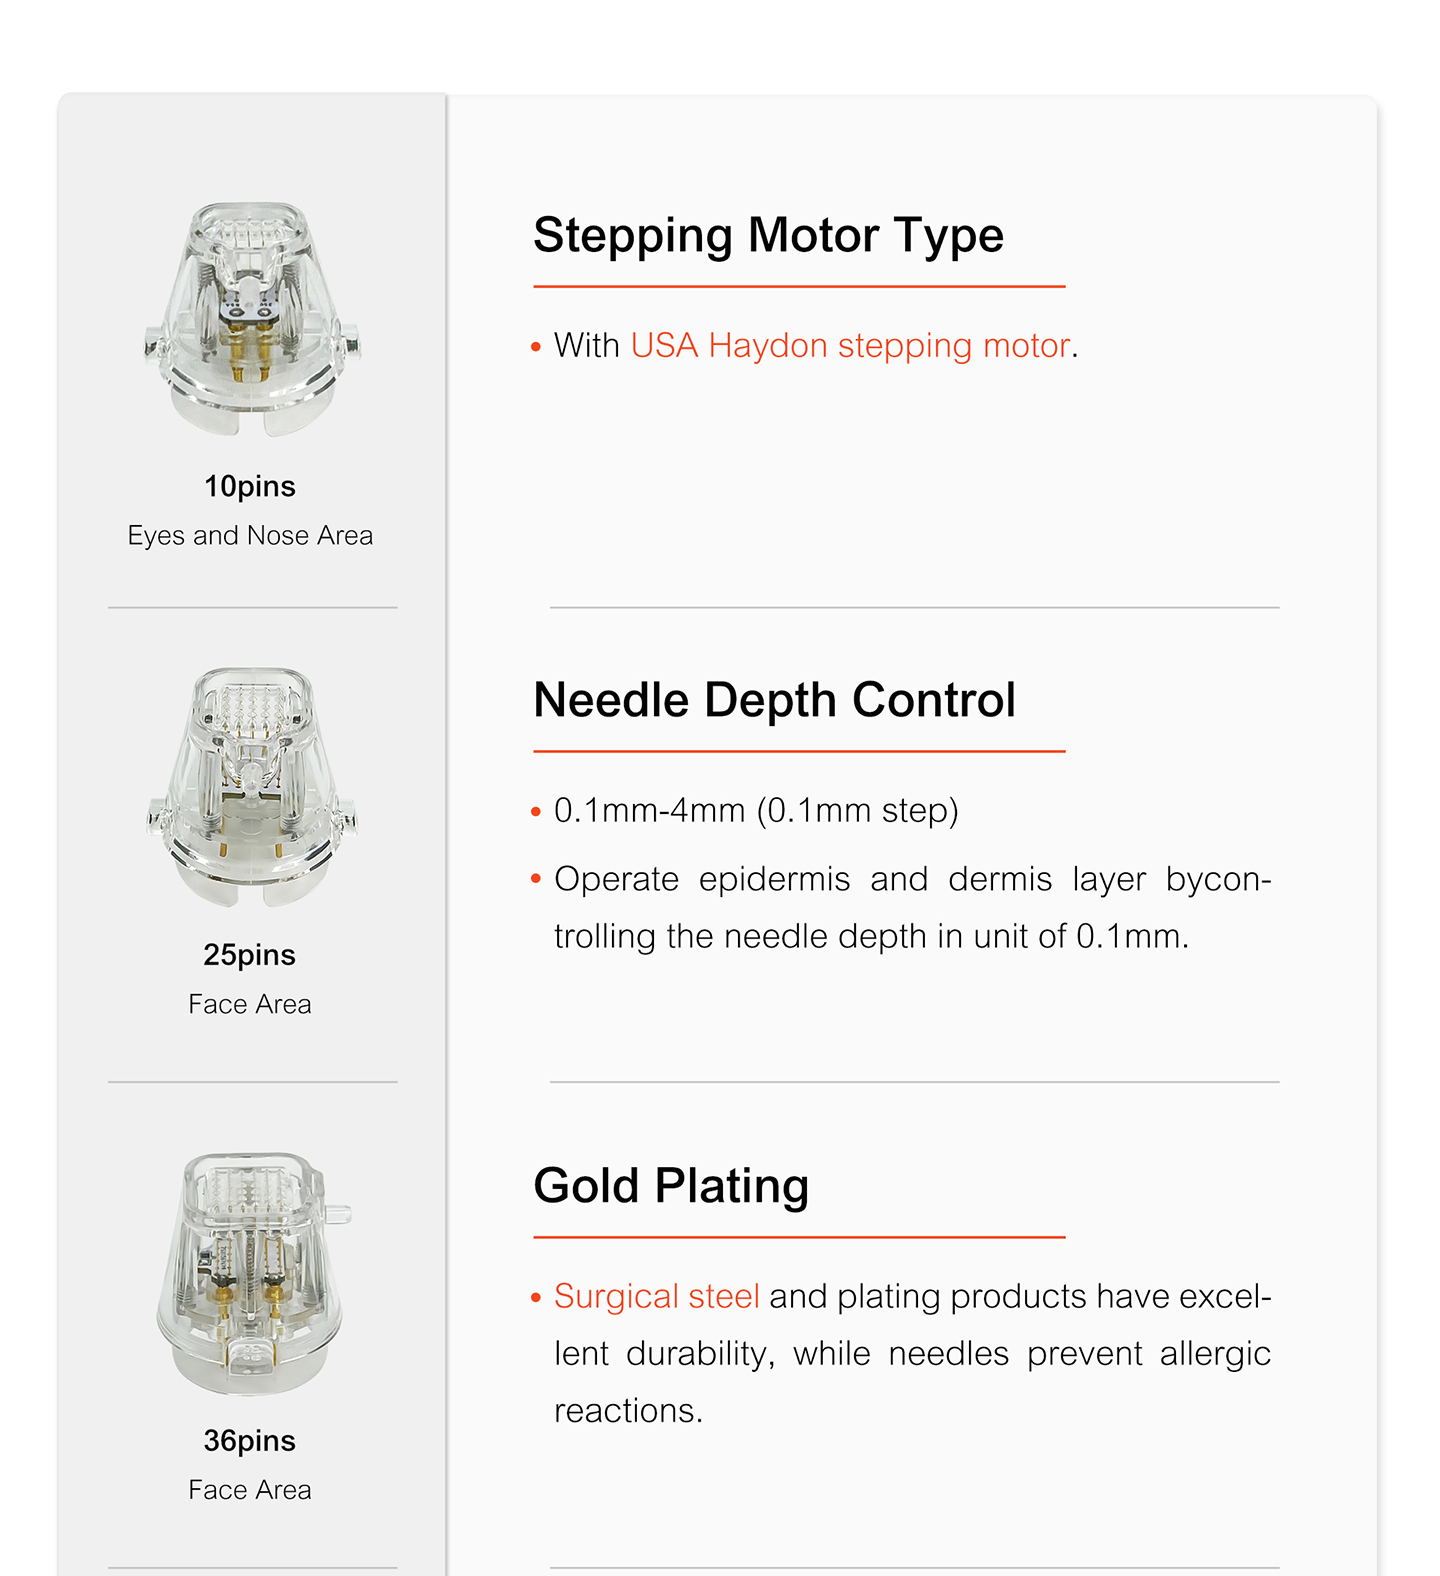Viewport: 1440px width, 1576px height.
Task: Click the Surgical steel orange text
Action: 657,1297
